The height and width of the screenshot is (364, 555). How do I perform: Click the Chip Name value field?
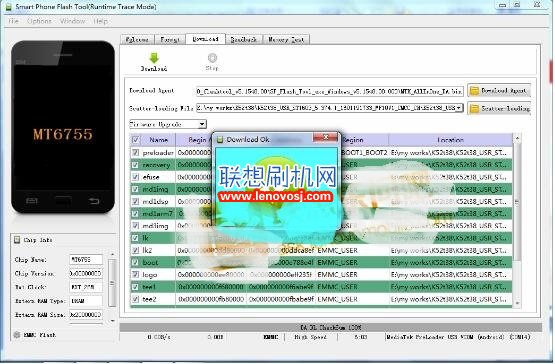tap(86, 260)
